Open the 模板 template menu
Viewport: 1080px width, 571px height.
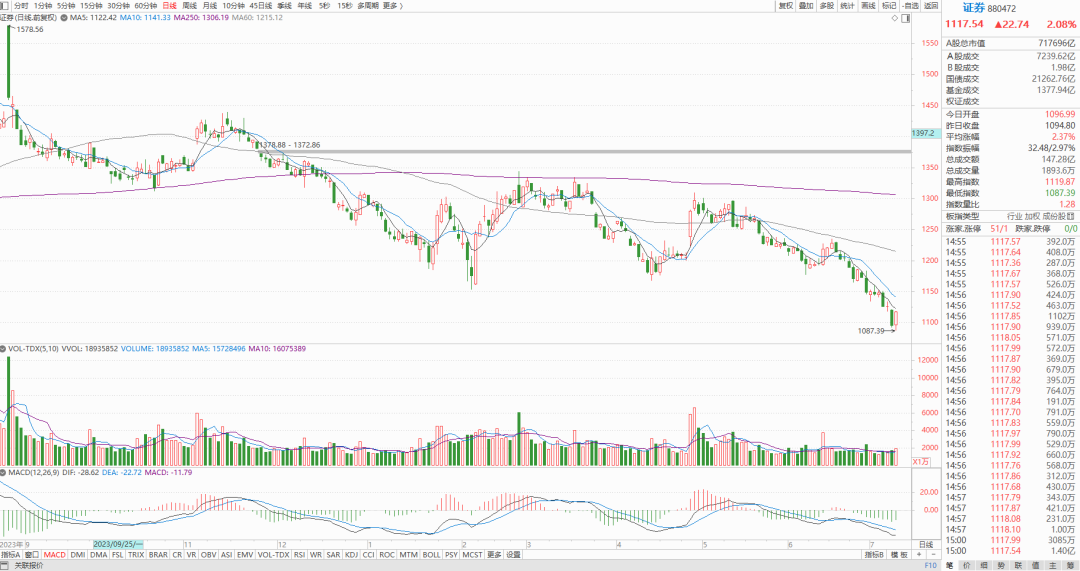[899, 554]
